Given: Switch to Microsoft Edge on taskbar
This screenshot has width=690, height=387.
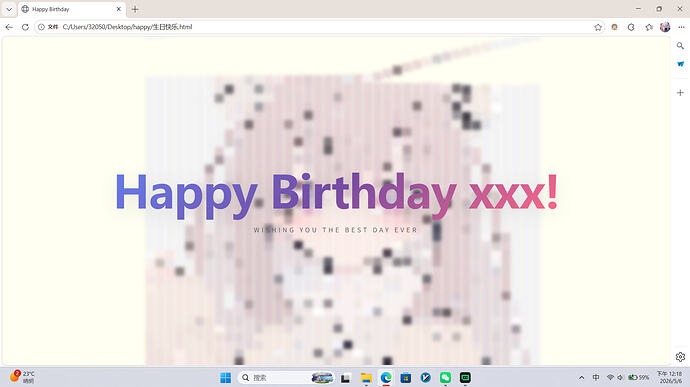Looking at the screenshot, I should click(x=386, y=377).
